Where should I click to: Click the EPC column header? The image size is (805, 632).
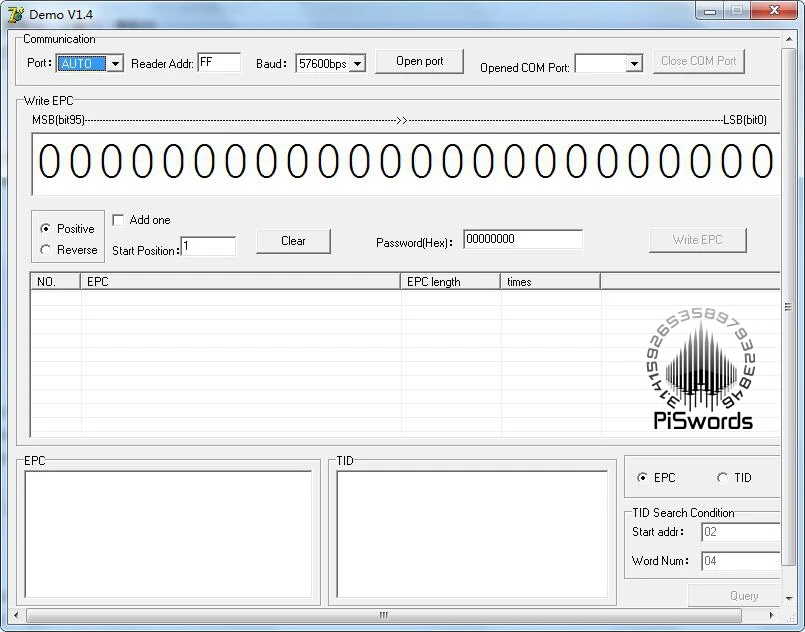240,281
